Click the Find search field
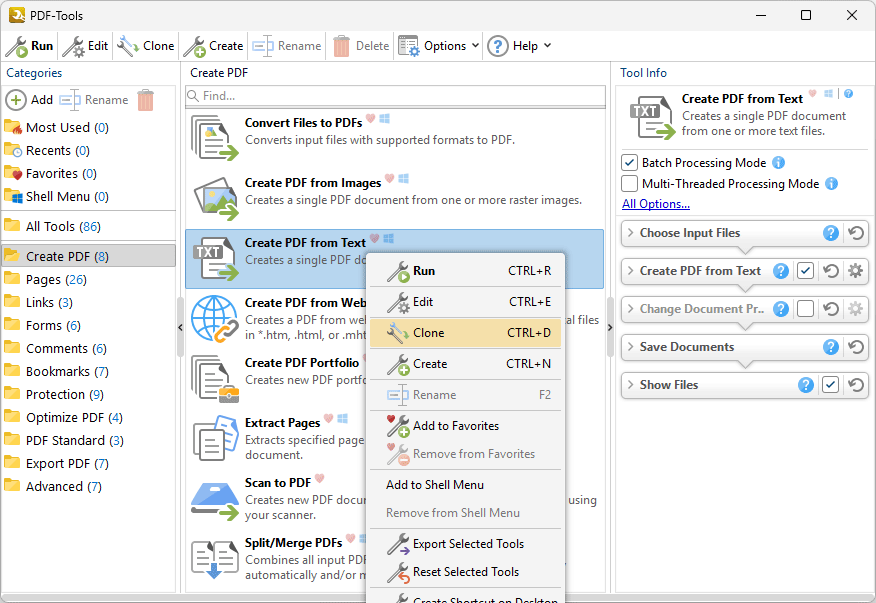 click(400, 96)
